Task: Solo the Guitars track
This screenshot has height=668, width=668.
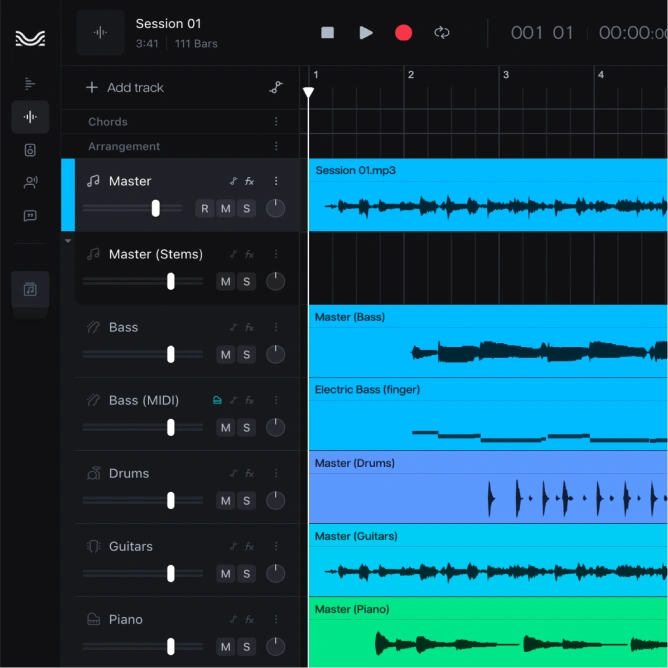Action: point(247,574)
